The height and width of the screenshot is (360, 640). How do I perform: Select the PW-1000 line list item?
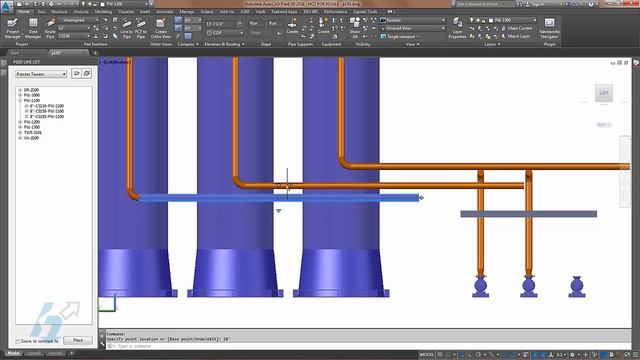coord(32,95)
